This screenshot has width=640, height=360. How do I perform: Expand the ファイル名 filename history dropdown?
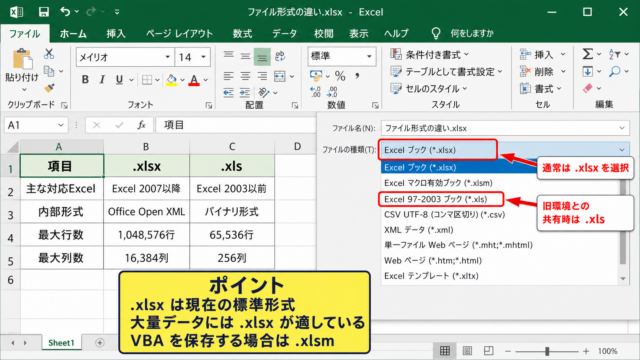(x=622, y=128)
